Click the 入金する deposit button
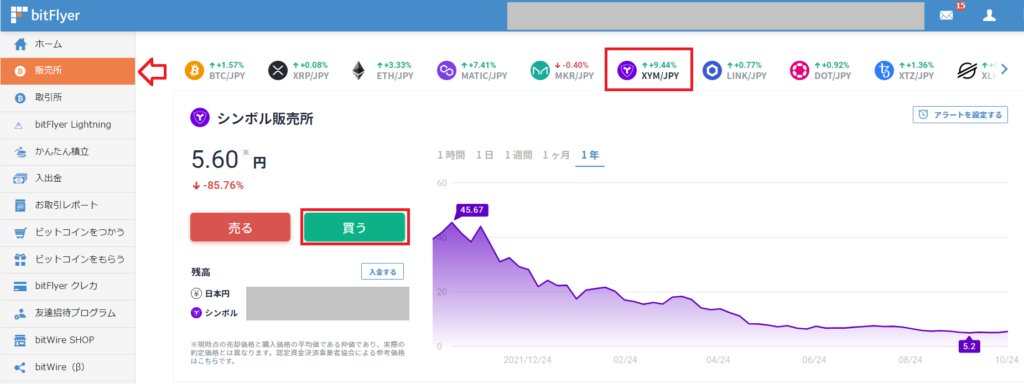 [x=383, y=271]
